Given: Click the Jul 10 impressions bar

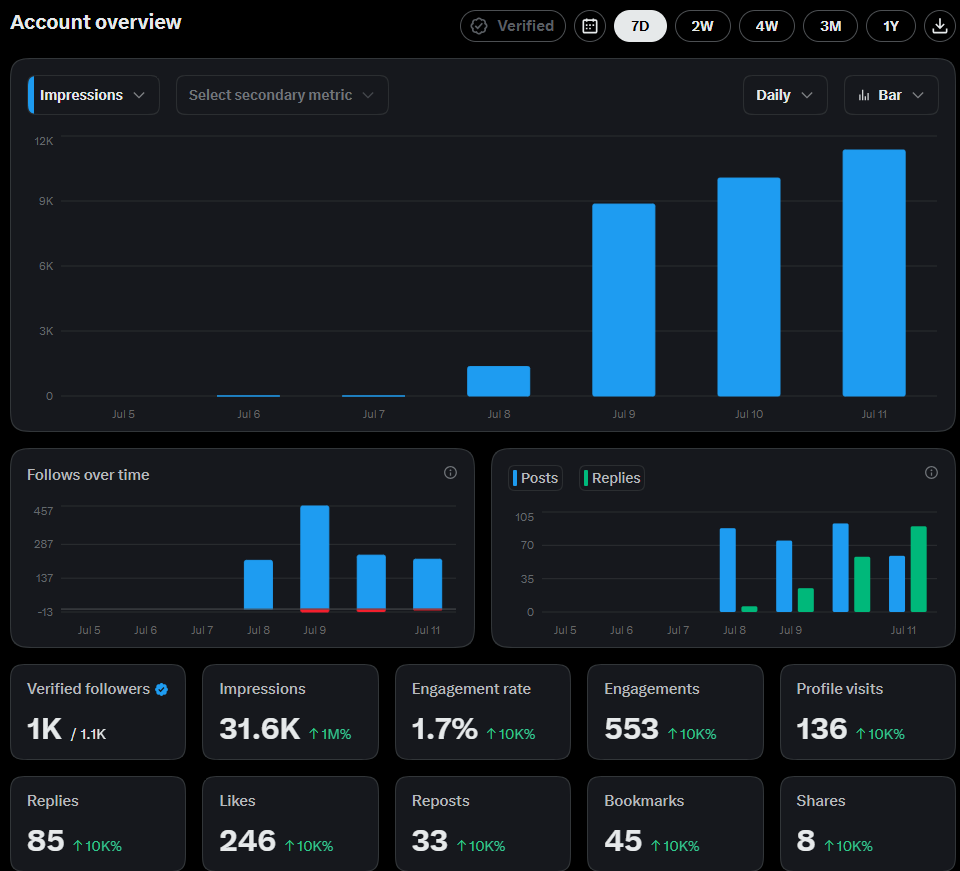Looking at the screenshot, I should click(749, 287).
